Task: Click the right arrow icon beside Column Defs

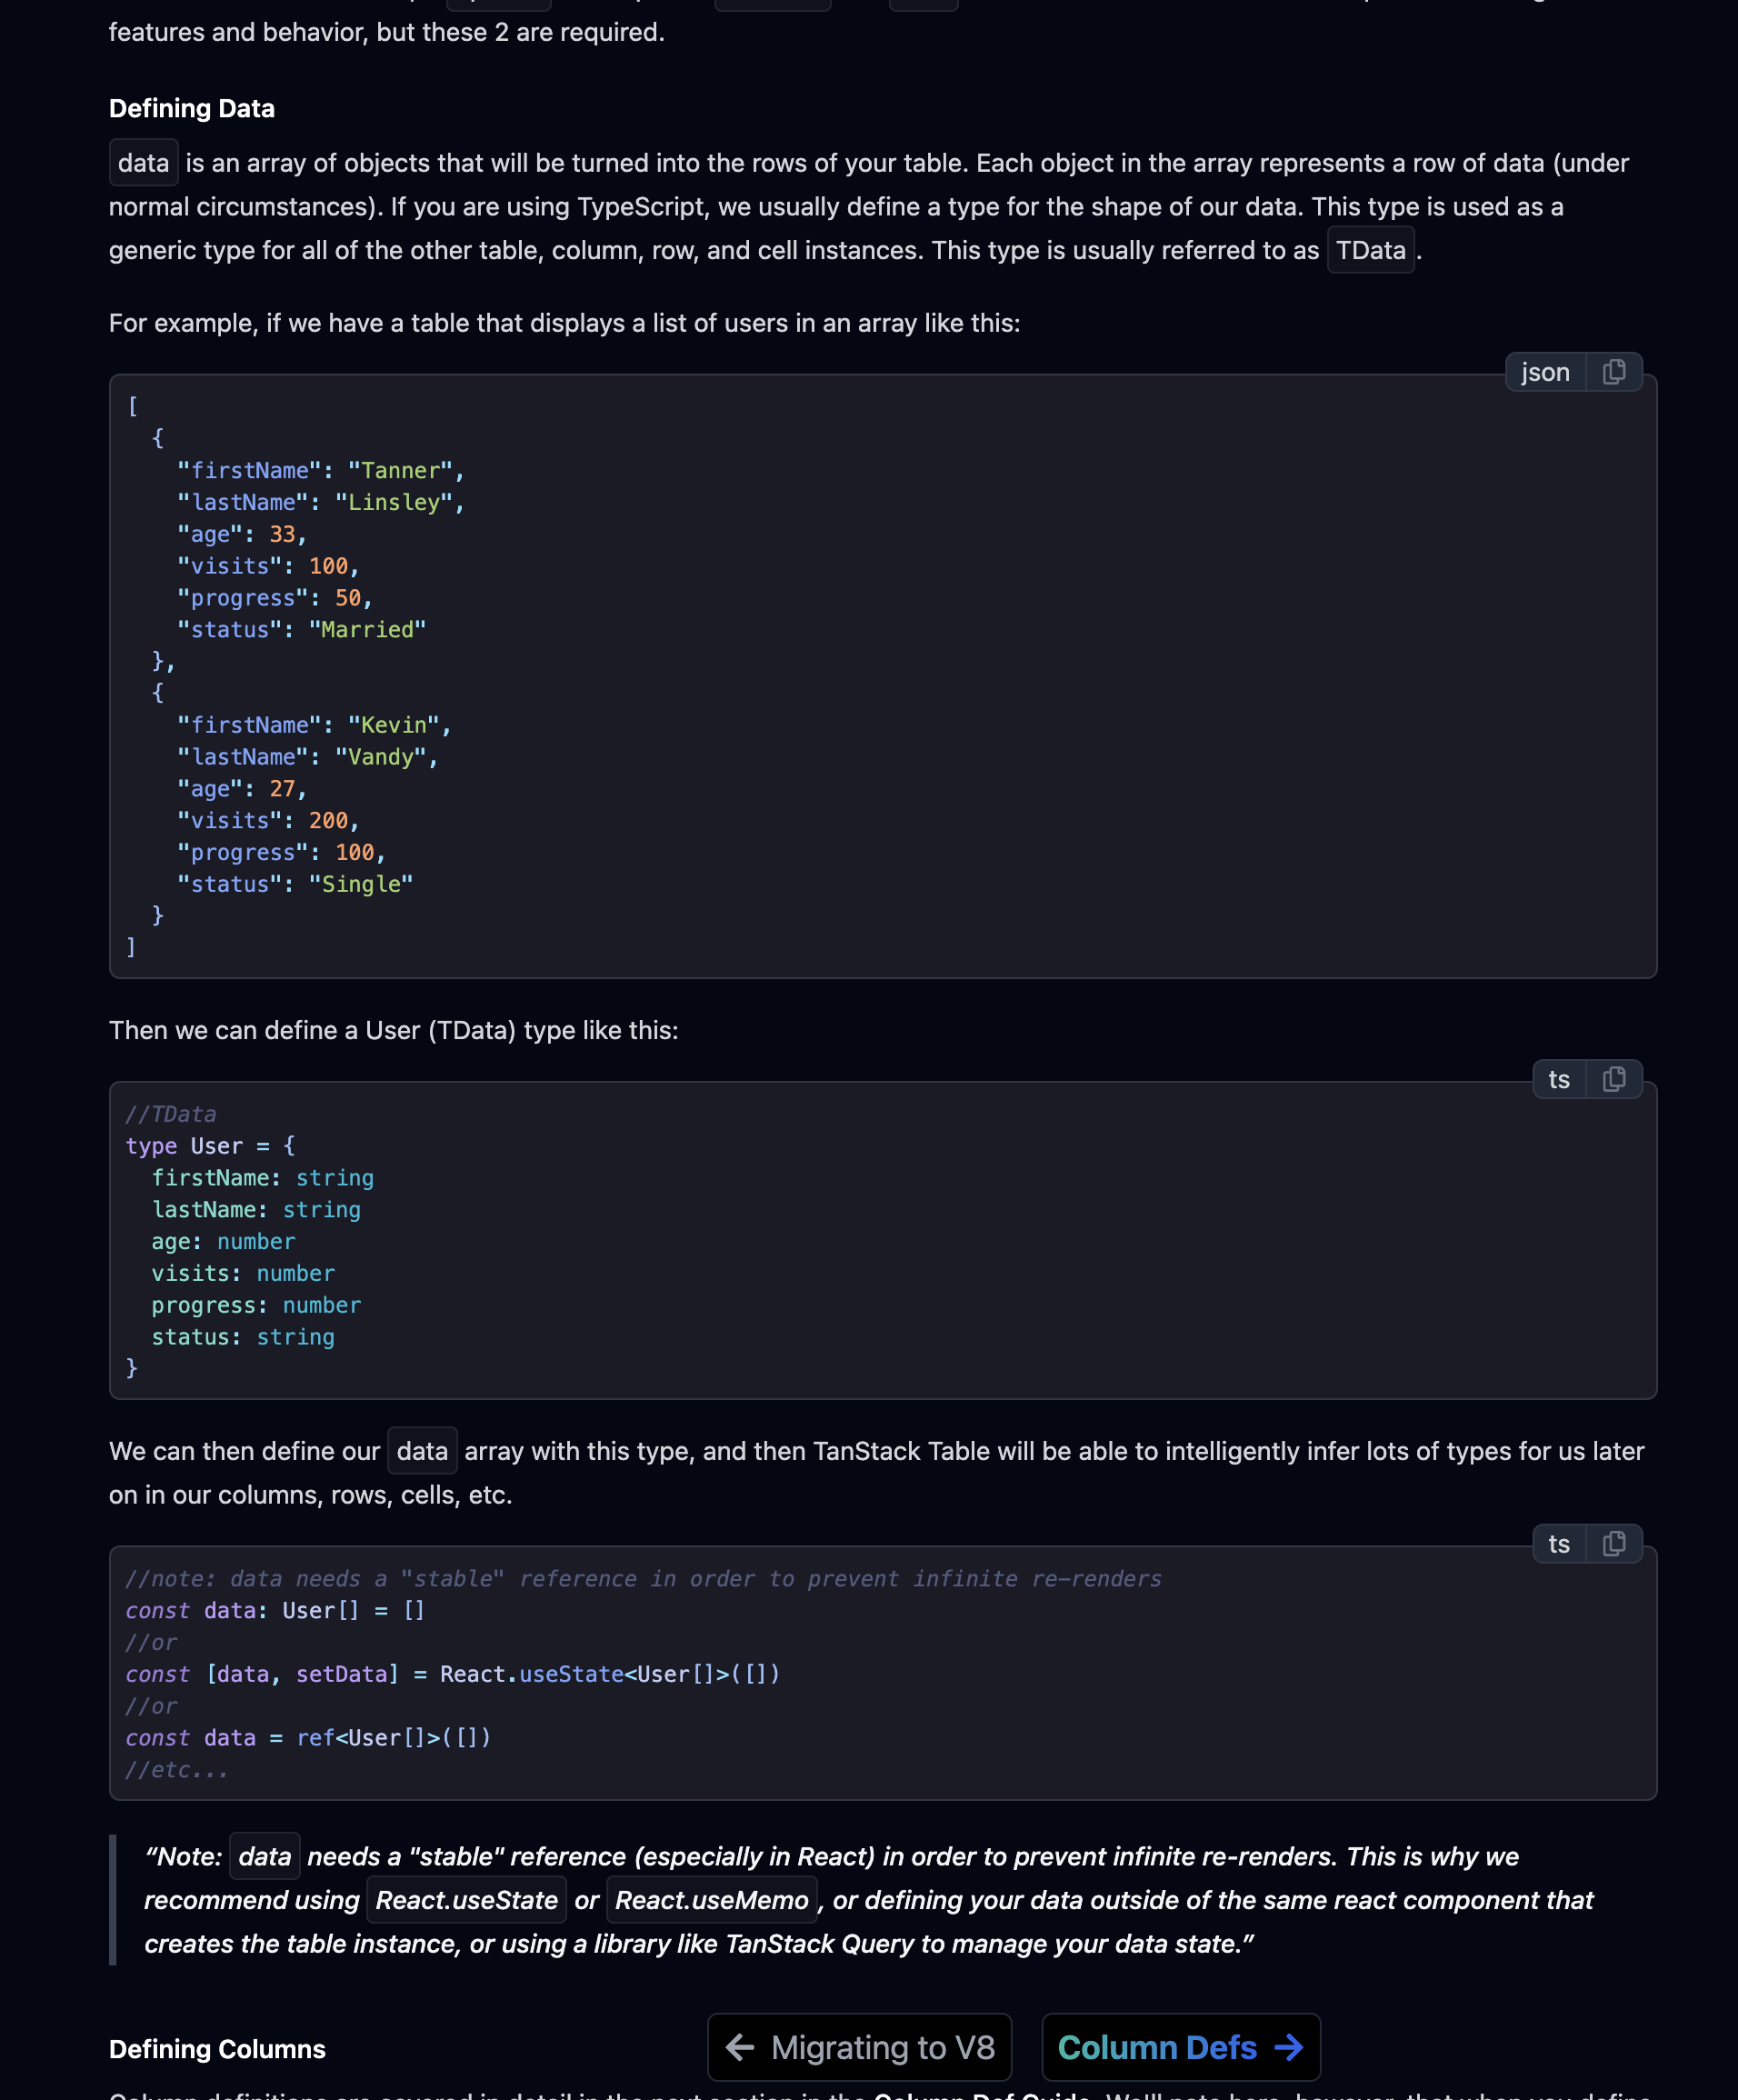Action: pos(1289,2047)
